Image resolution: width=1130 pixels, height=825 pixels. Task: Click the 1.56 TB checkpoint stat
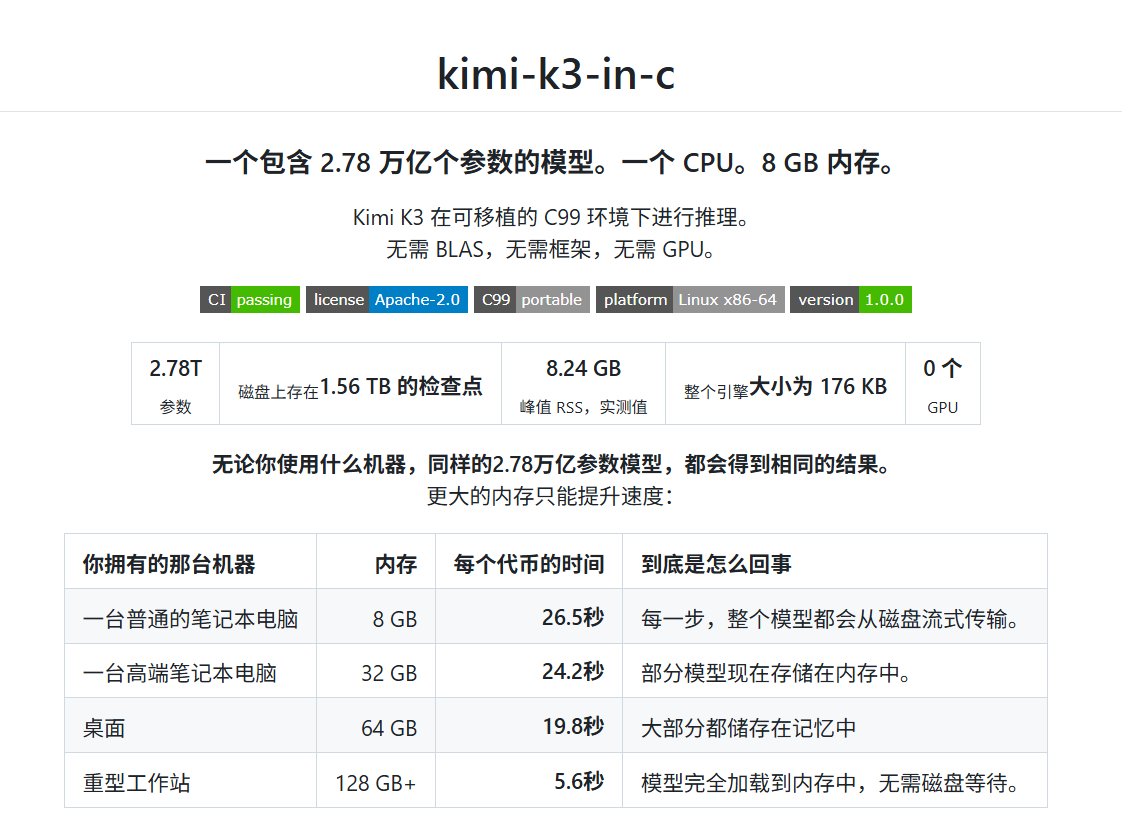point(360,384)
